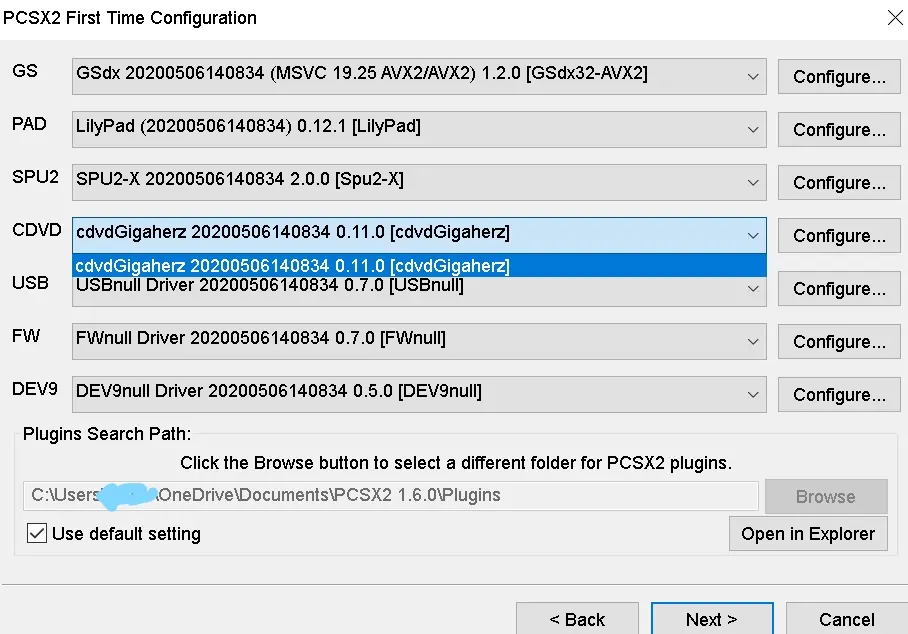The height and width of the screenshot is (634, 908).
Task: Configure the FW plugin
Action: click(x=839, y=342)
